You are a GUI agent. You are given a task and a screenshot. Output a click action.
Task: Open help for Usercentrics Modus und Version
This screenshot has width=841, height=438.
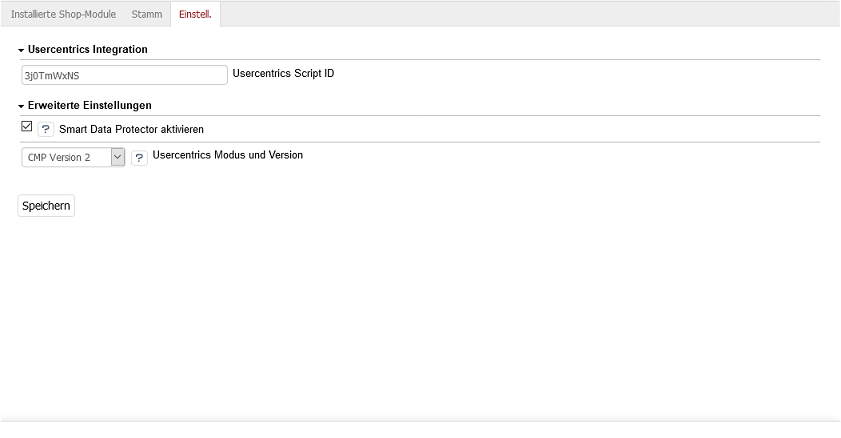click(x=139, y=158)
